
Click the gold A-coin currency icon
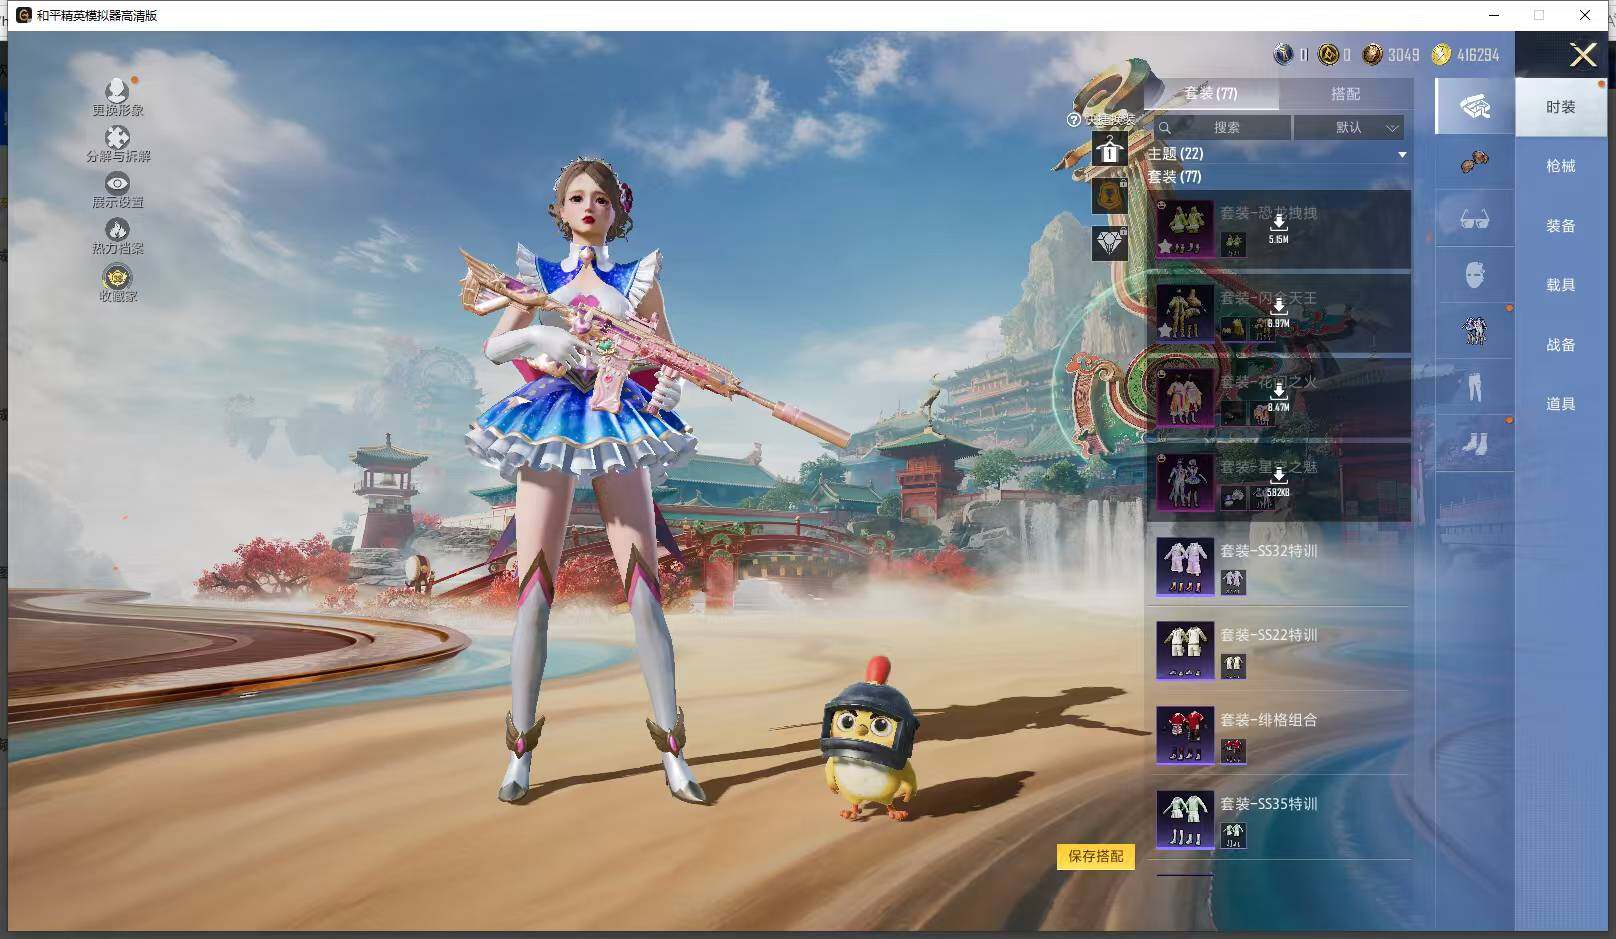pos(1328,54)
